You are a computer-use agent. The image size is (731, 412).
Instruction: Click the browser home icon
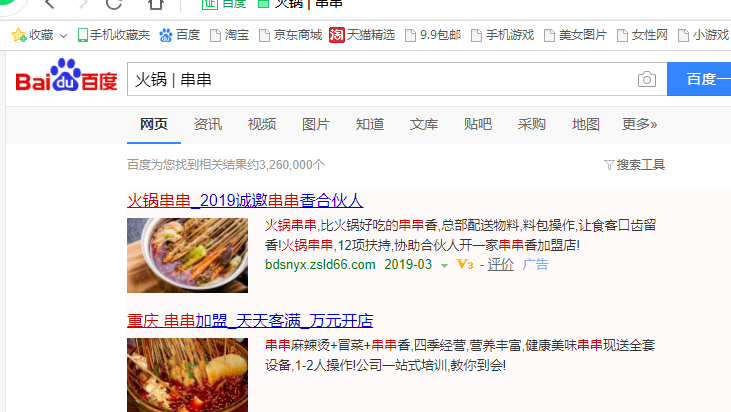156,4
